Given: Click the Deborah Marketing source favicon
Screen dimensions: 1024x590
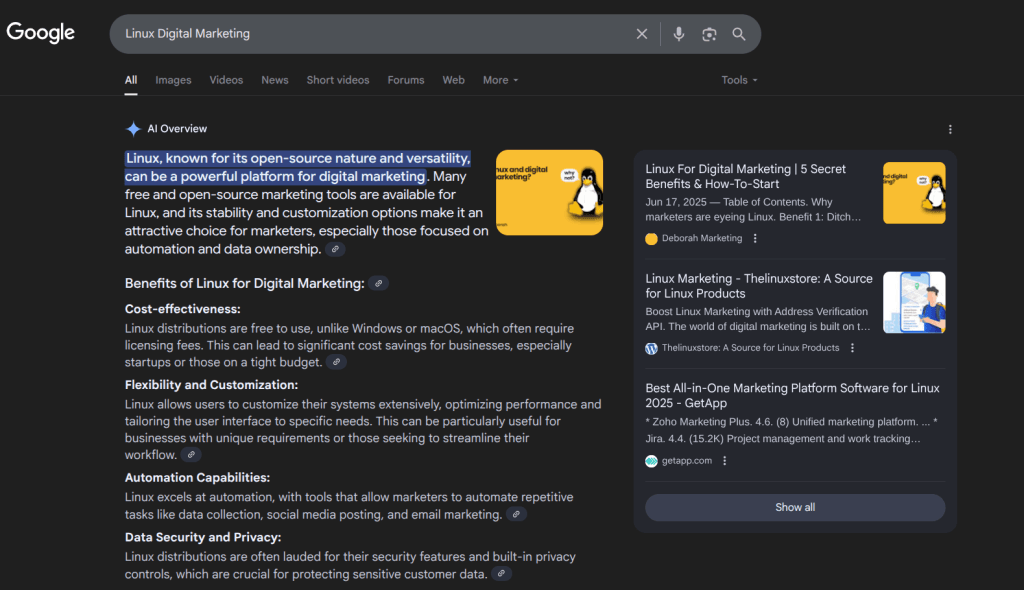Looking at the screenshot, I should (650, 238).
